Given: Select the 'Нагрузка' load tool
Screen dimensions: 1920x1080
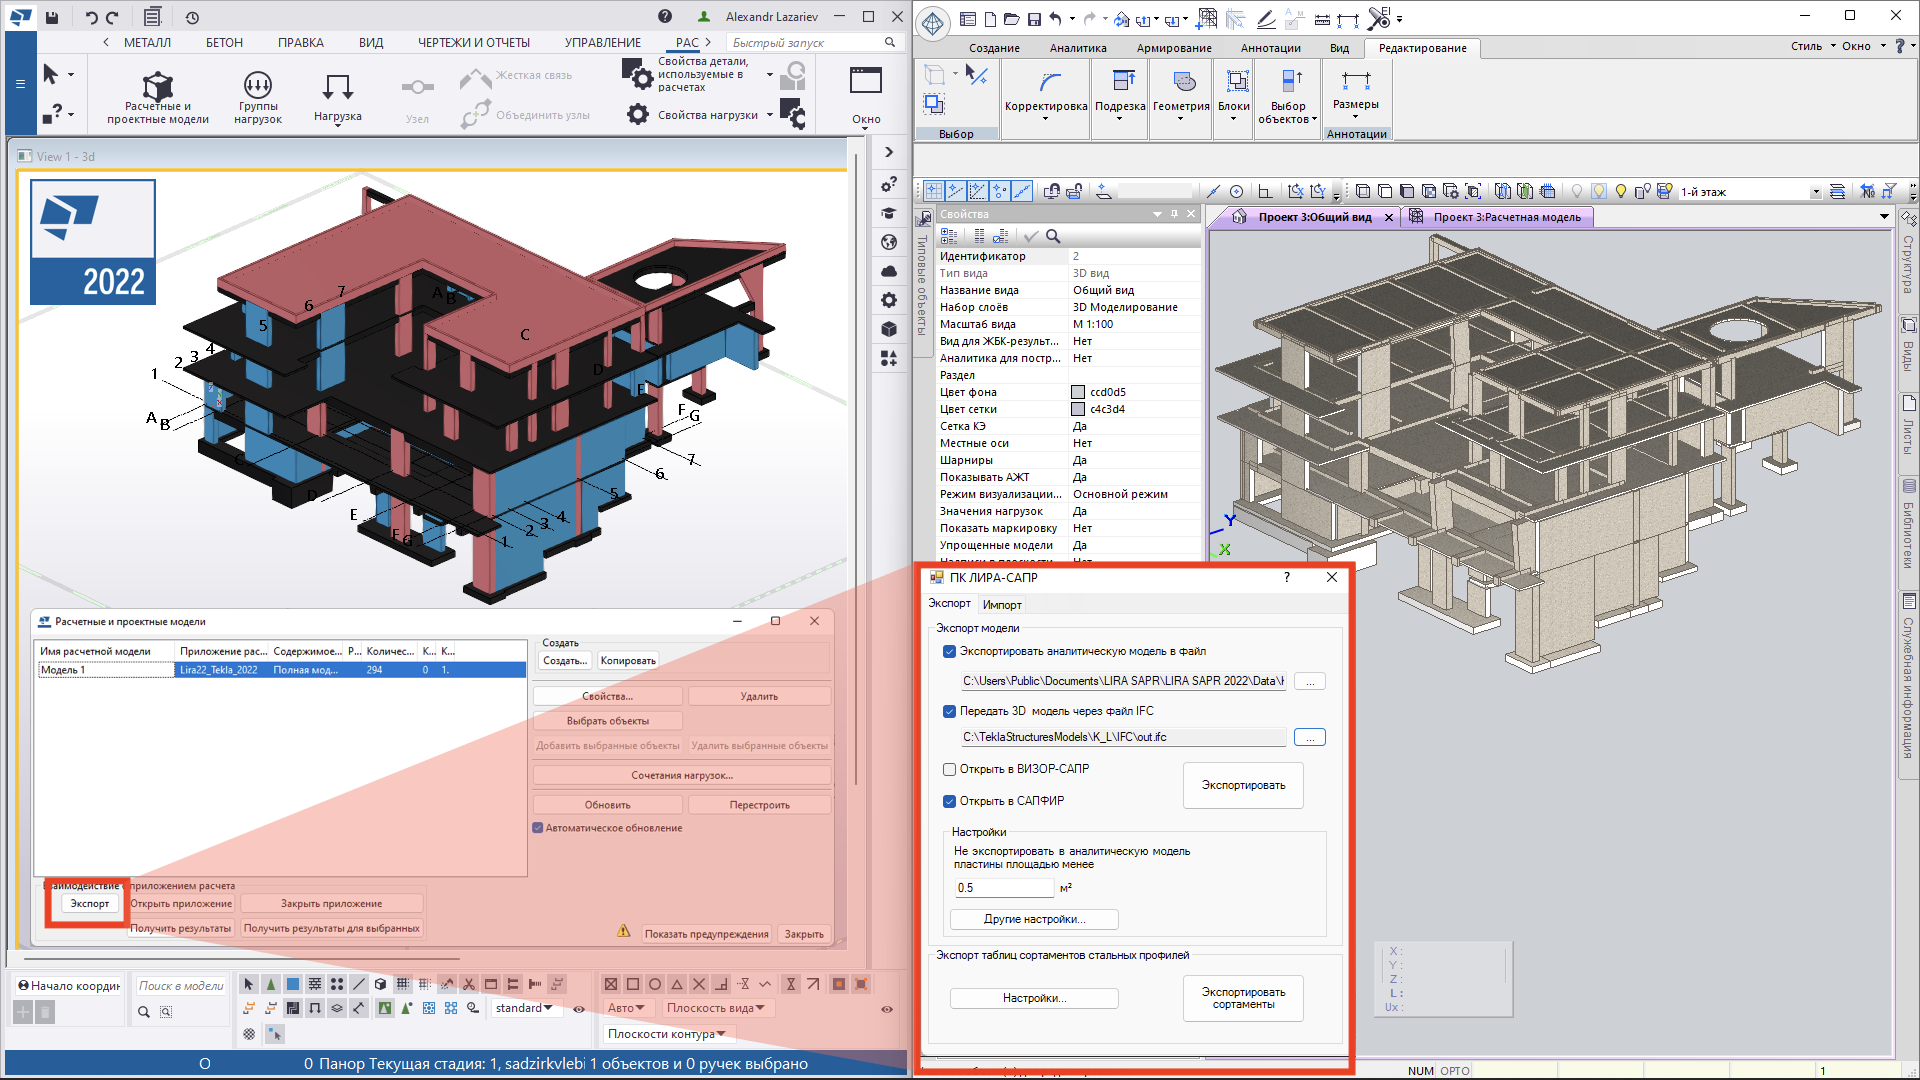Looking at the screenshot, I should 338,98.
